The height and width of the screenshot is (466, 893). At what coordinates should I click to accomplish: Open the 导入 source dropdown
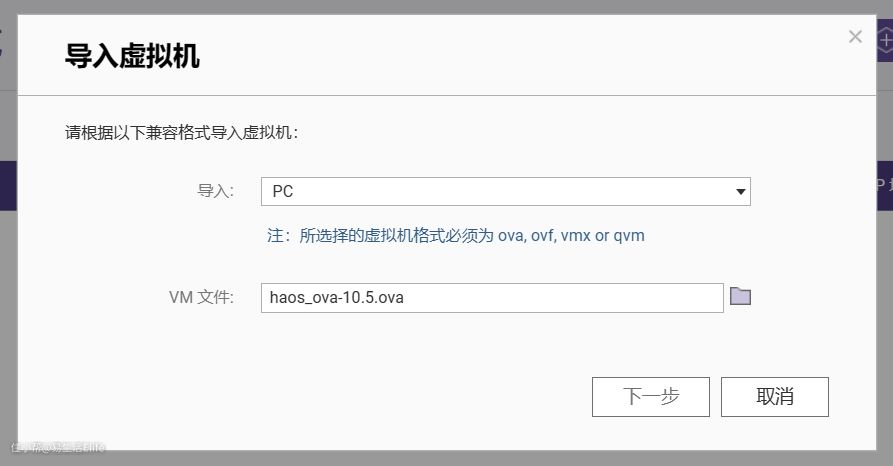pyautogui.click(x=505, y=191)
